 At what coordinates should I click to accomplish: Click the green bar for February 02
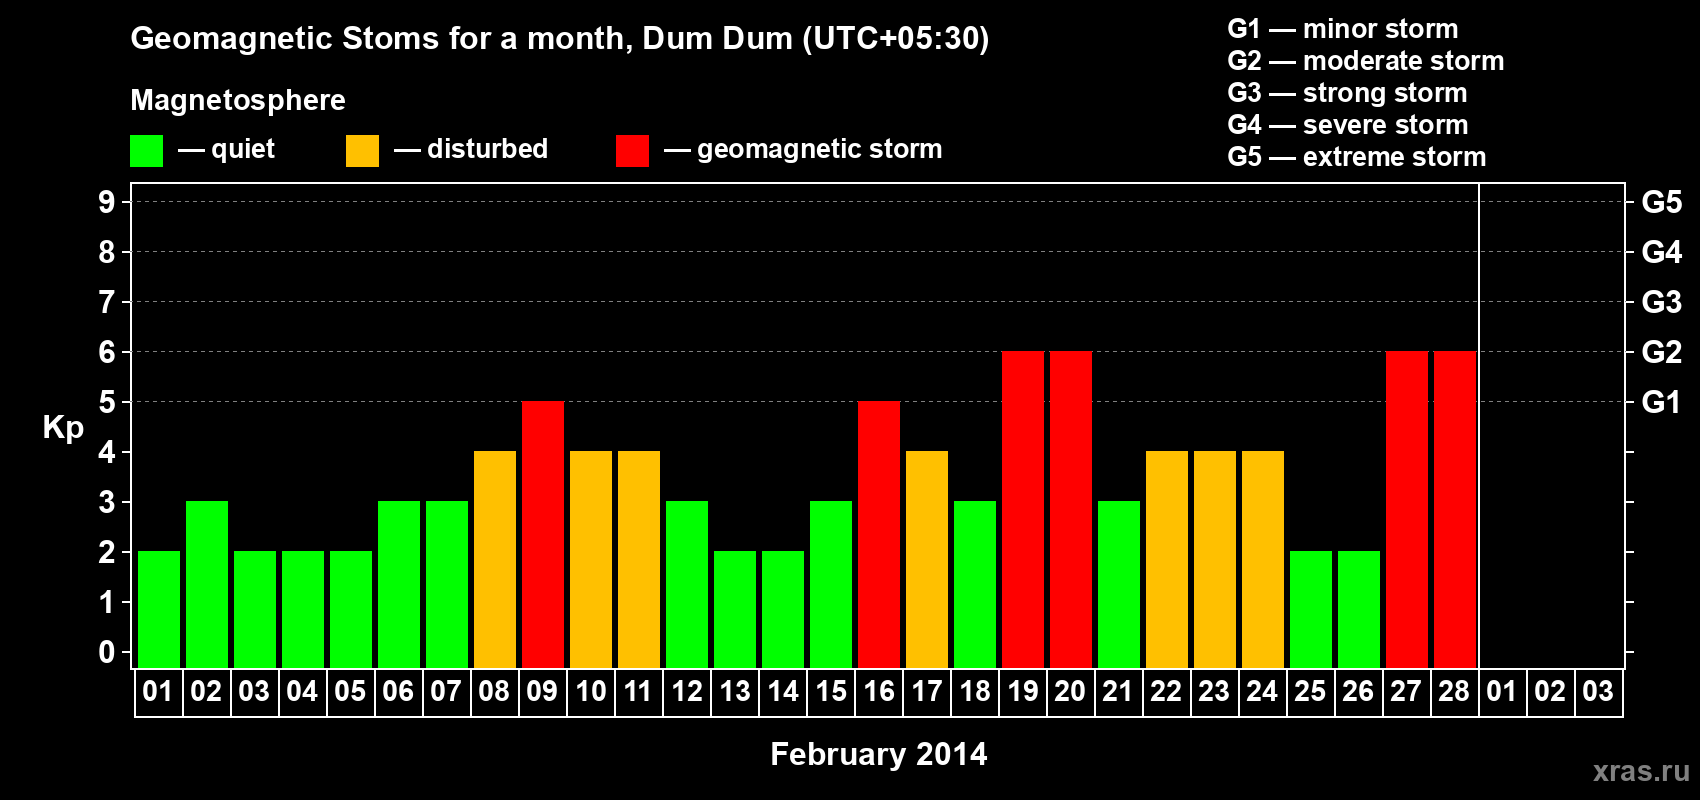(x=207, y=585)
